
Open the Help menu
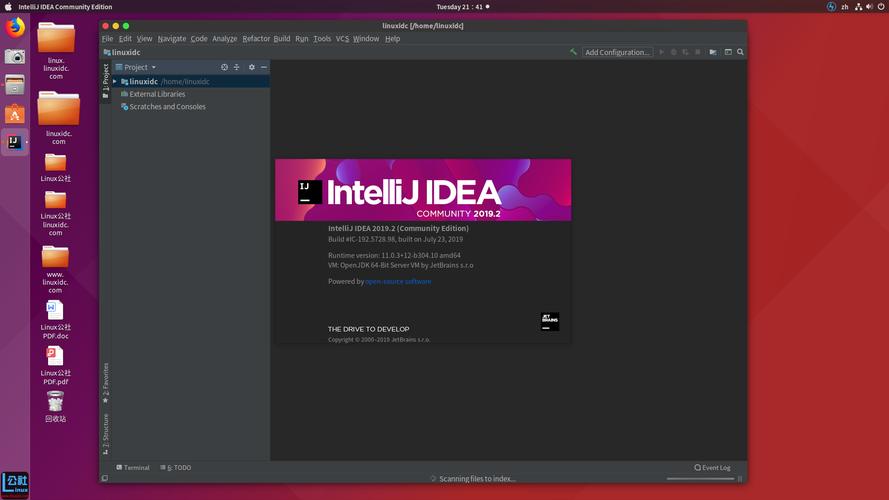tap(392, 39)
